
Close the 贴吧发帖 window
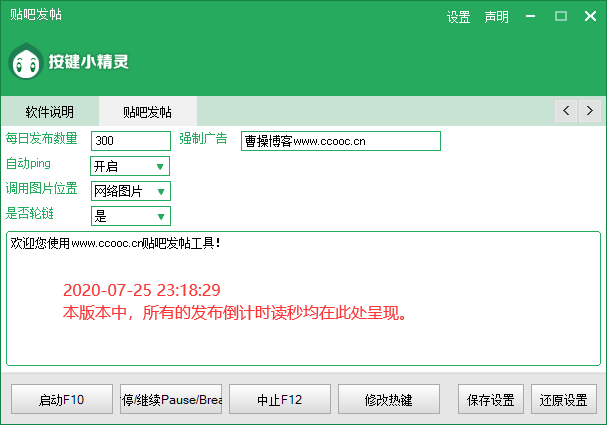click(x=590, y=16)
